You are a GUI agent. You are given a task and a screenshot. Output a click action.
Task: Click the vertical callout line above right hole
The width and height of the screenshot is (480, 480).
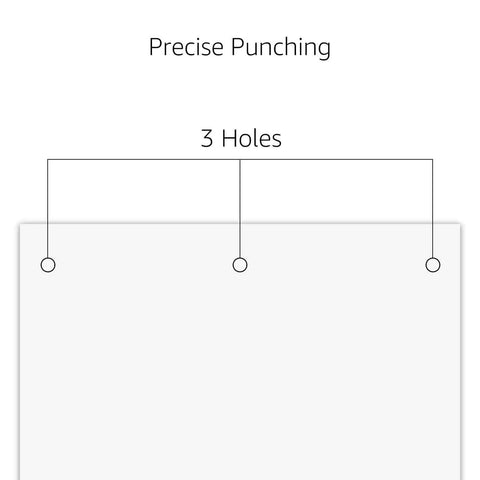click(x=433, y=208)
